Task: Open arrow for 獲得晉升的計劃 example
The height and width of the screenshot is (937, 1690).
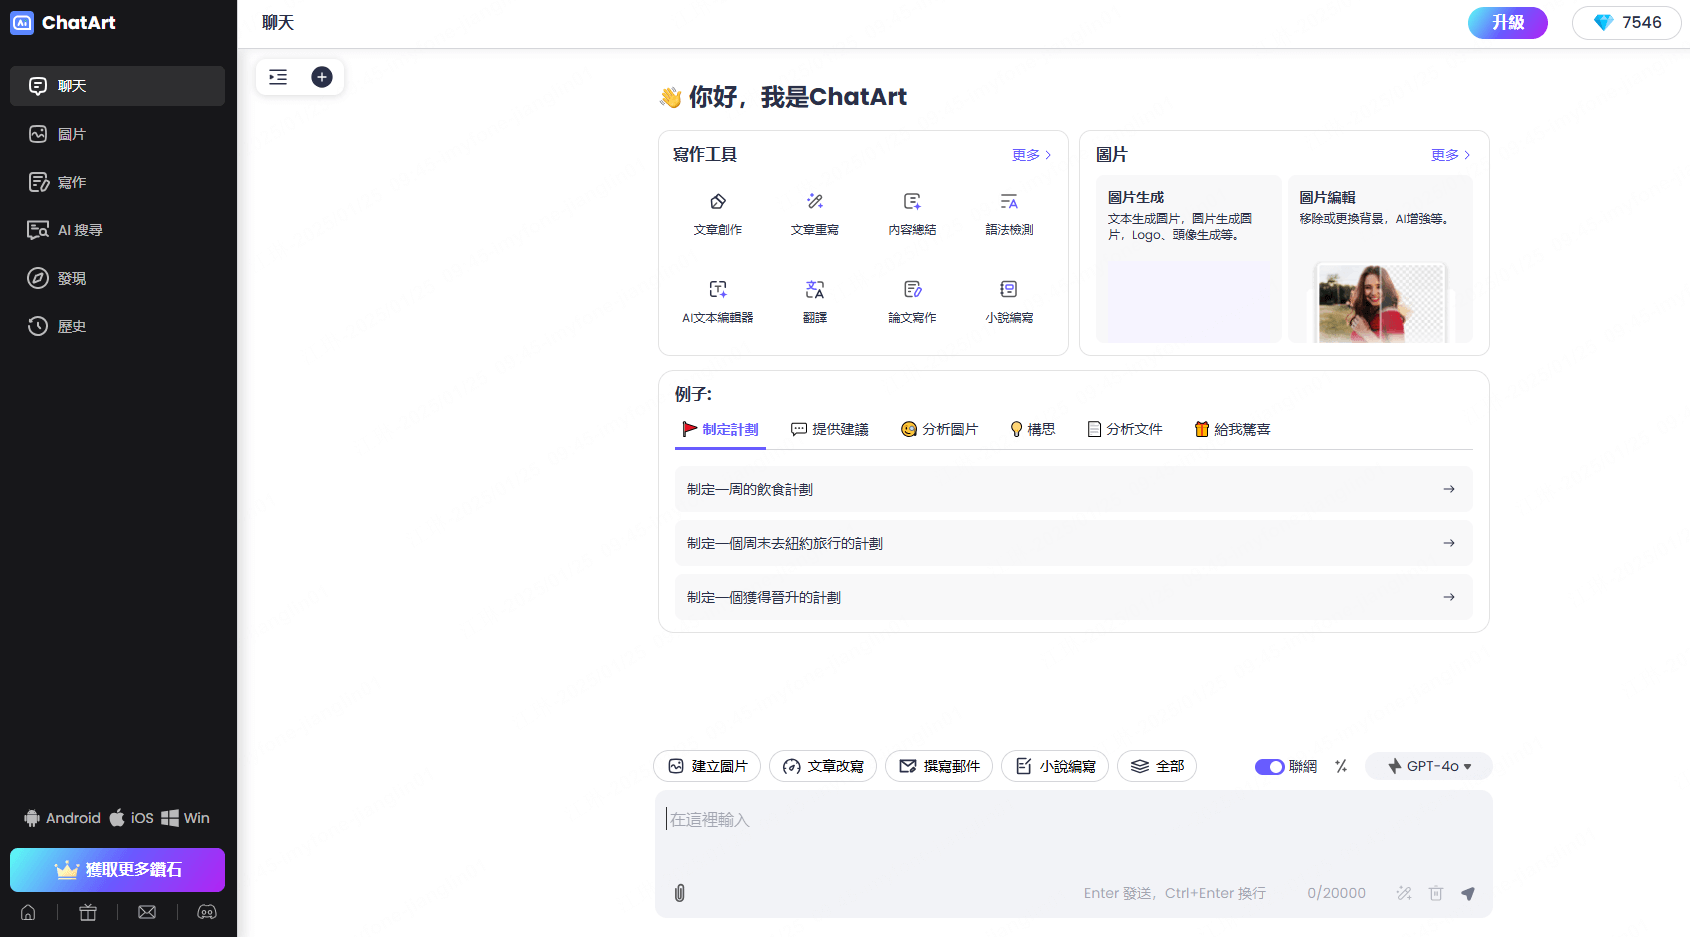Action: (1449, 597)
